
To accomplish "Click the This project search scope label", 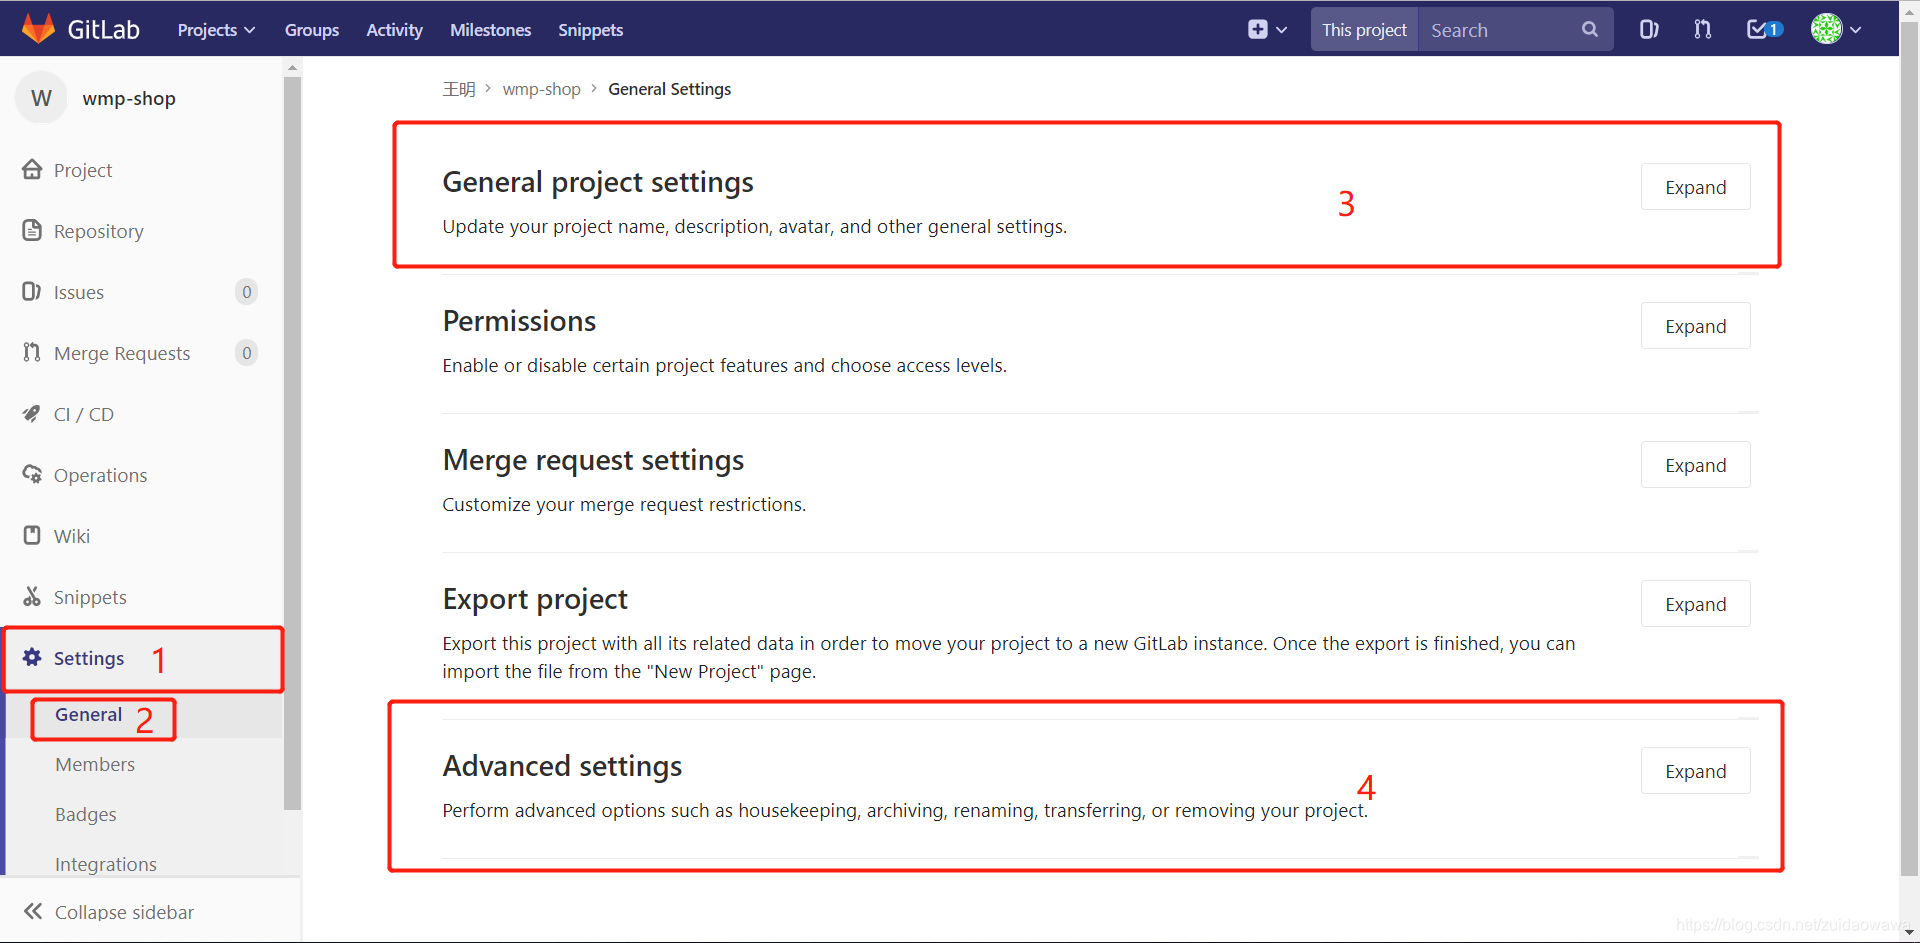I will coord(1364,30).
